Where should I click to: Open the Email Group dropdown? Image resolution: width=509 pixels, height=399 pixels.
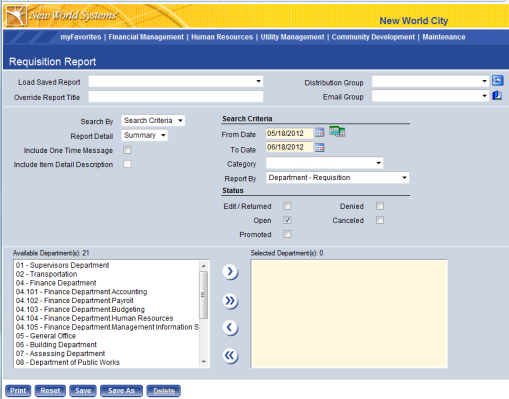pyautogui.click(x=431, y=96)
